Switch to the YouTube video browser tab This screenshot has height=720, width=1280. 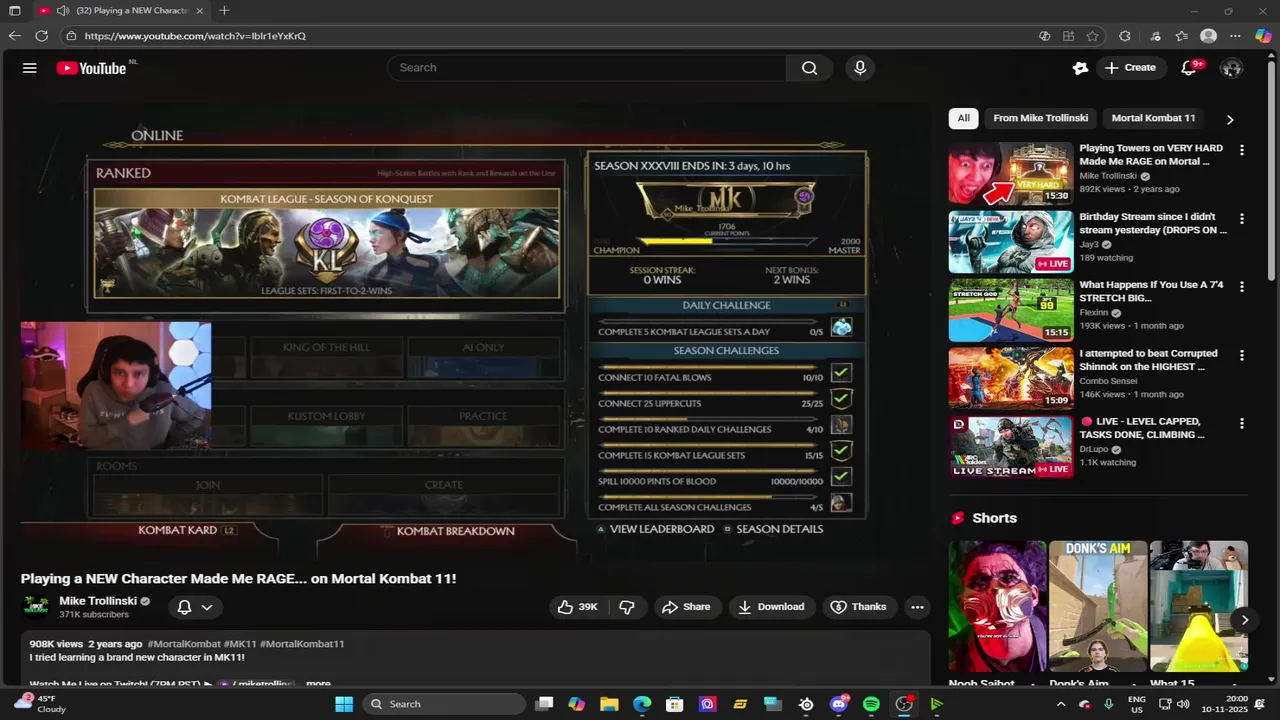tap(120, 11)
